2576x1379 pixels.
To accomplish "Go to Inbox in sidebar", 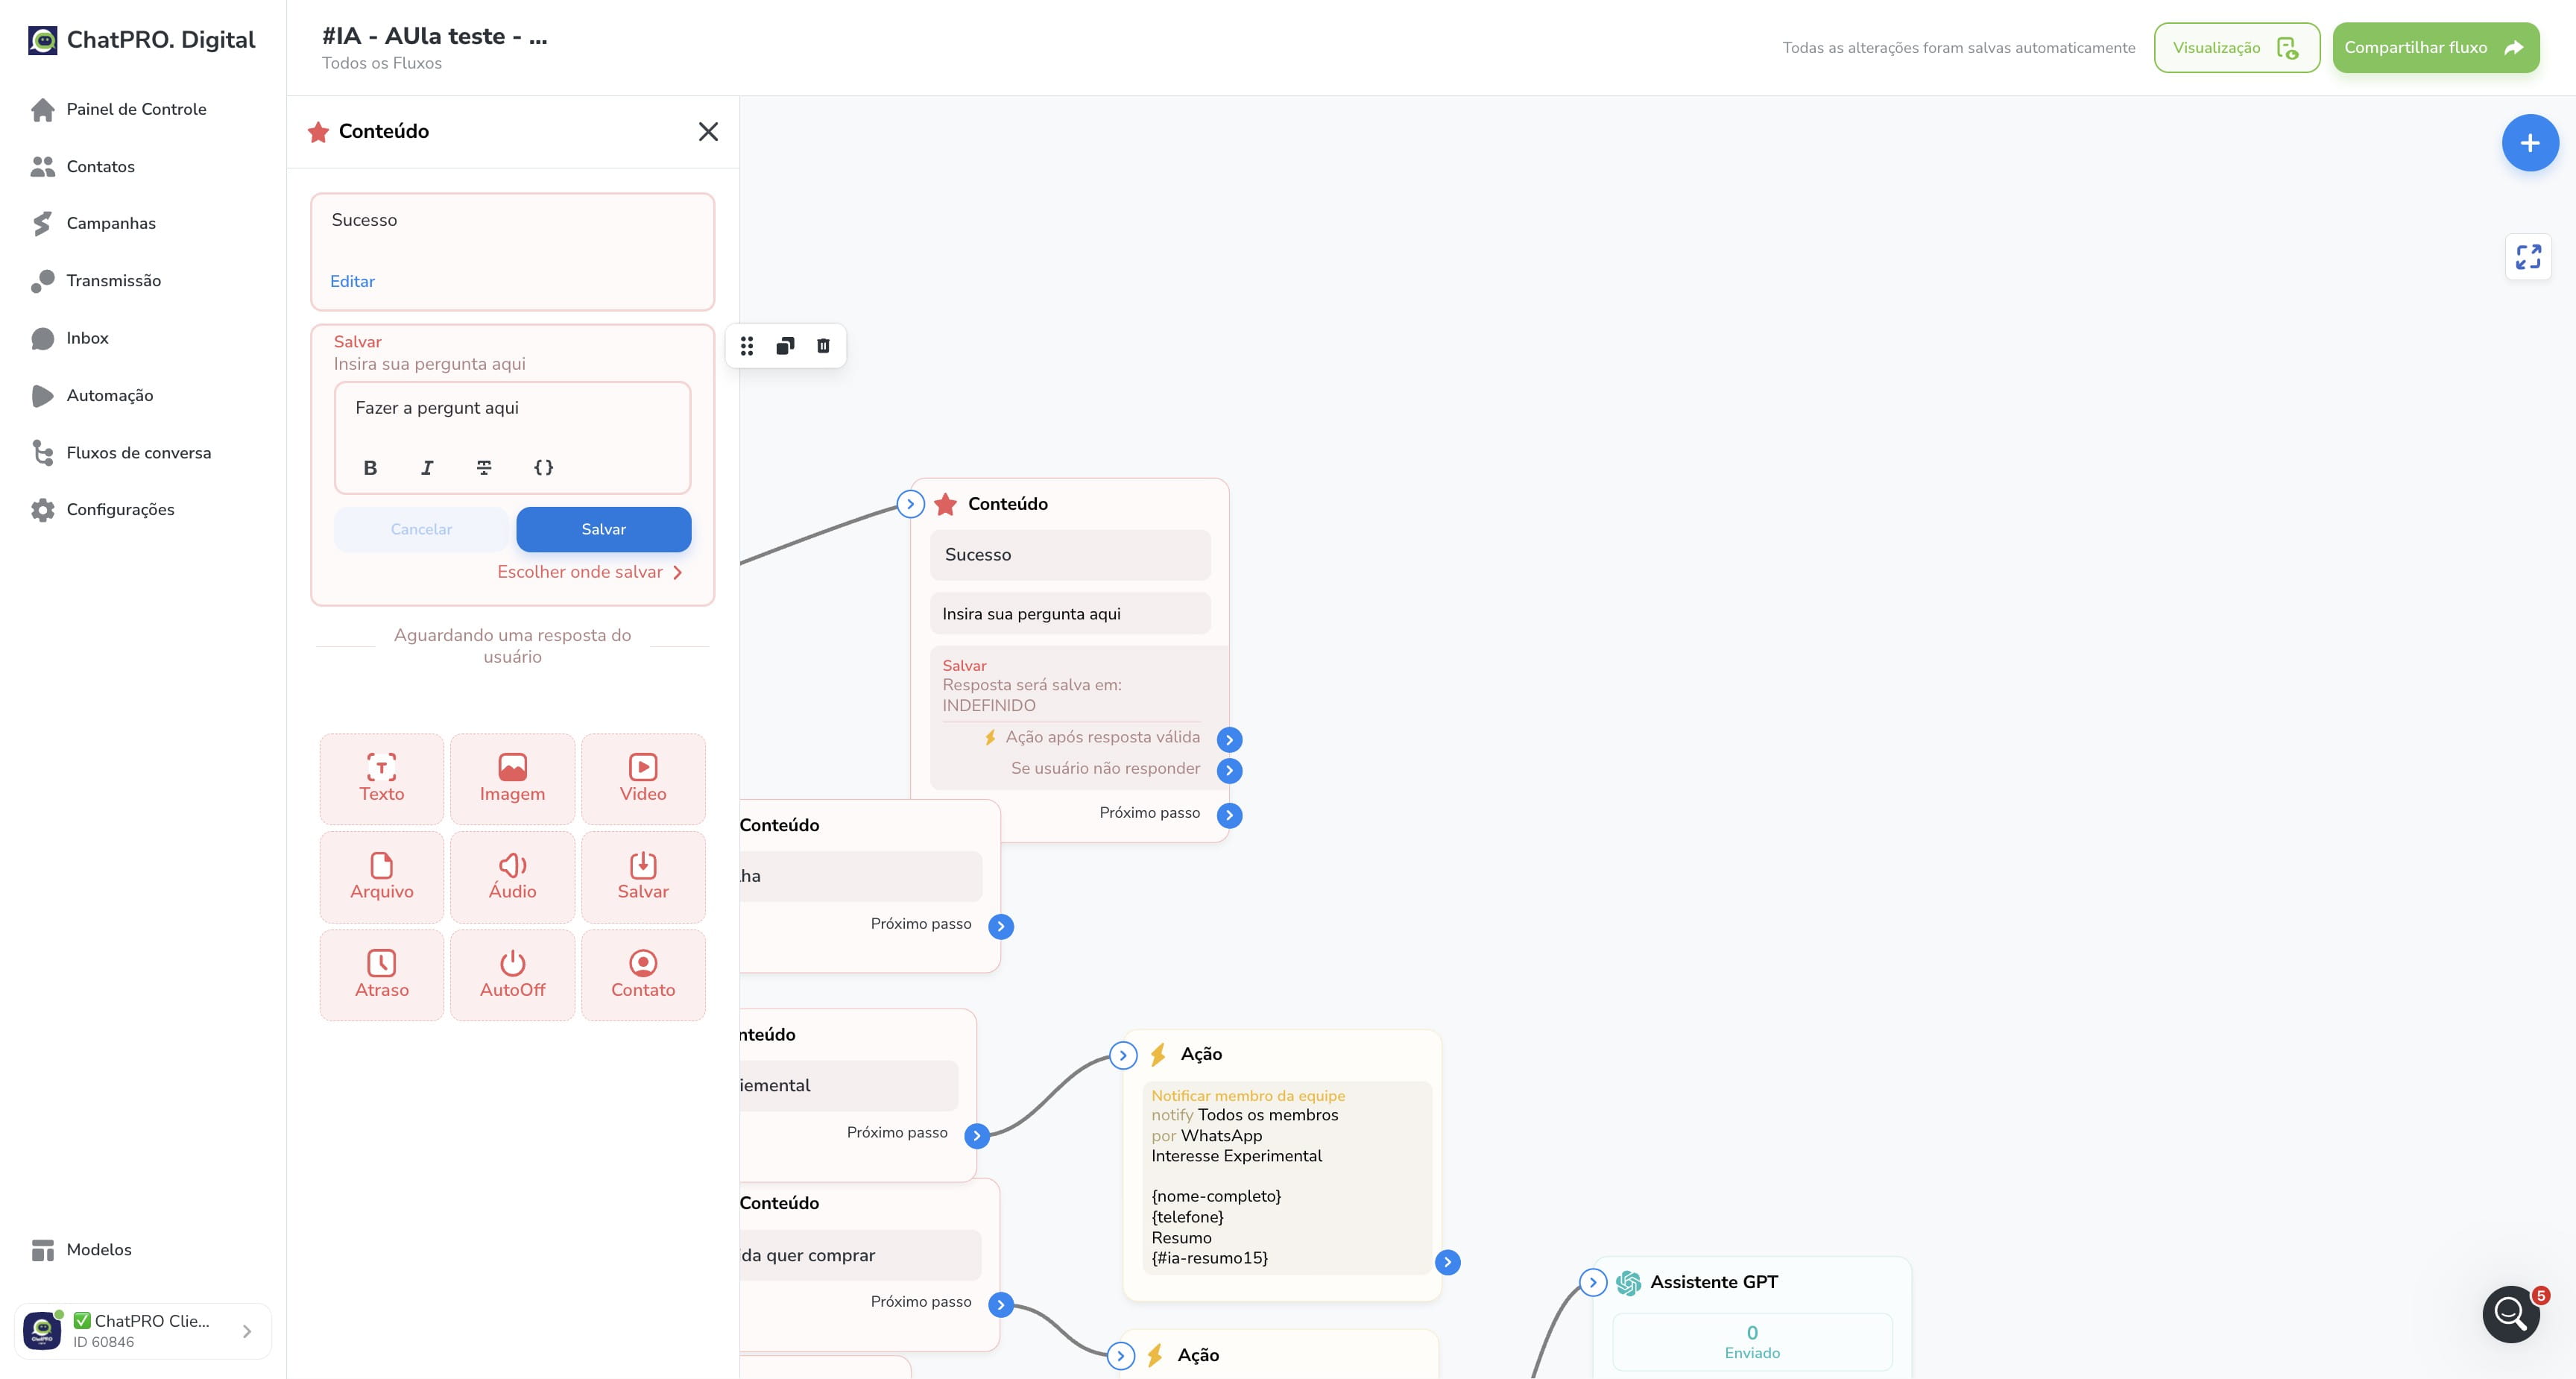I will 87,338.
